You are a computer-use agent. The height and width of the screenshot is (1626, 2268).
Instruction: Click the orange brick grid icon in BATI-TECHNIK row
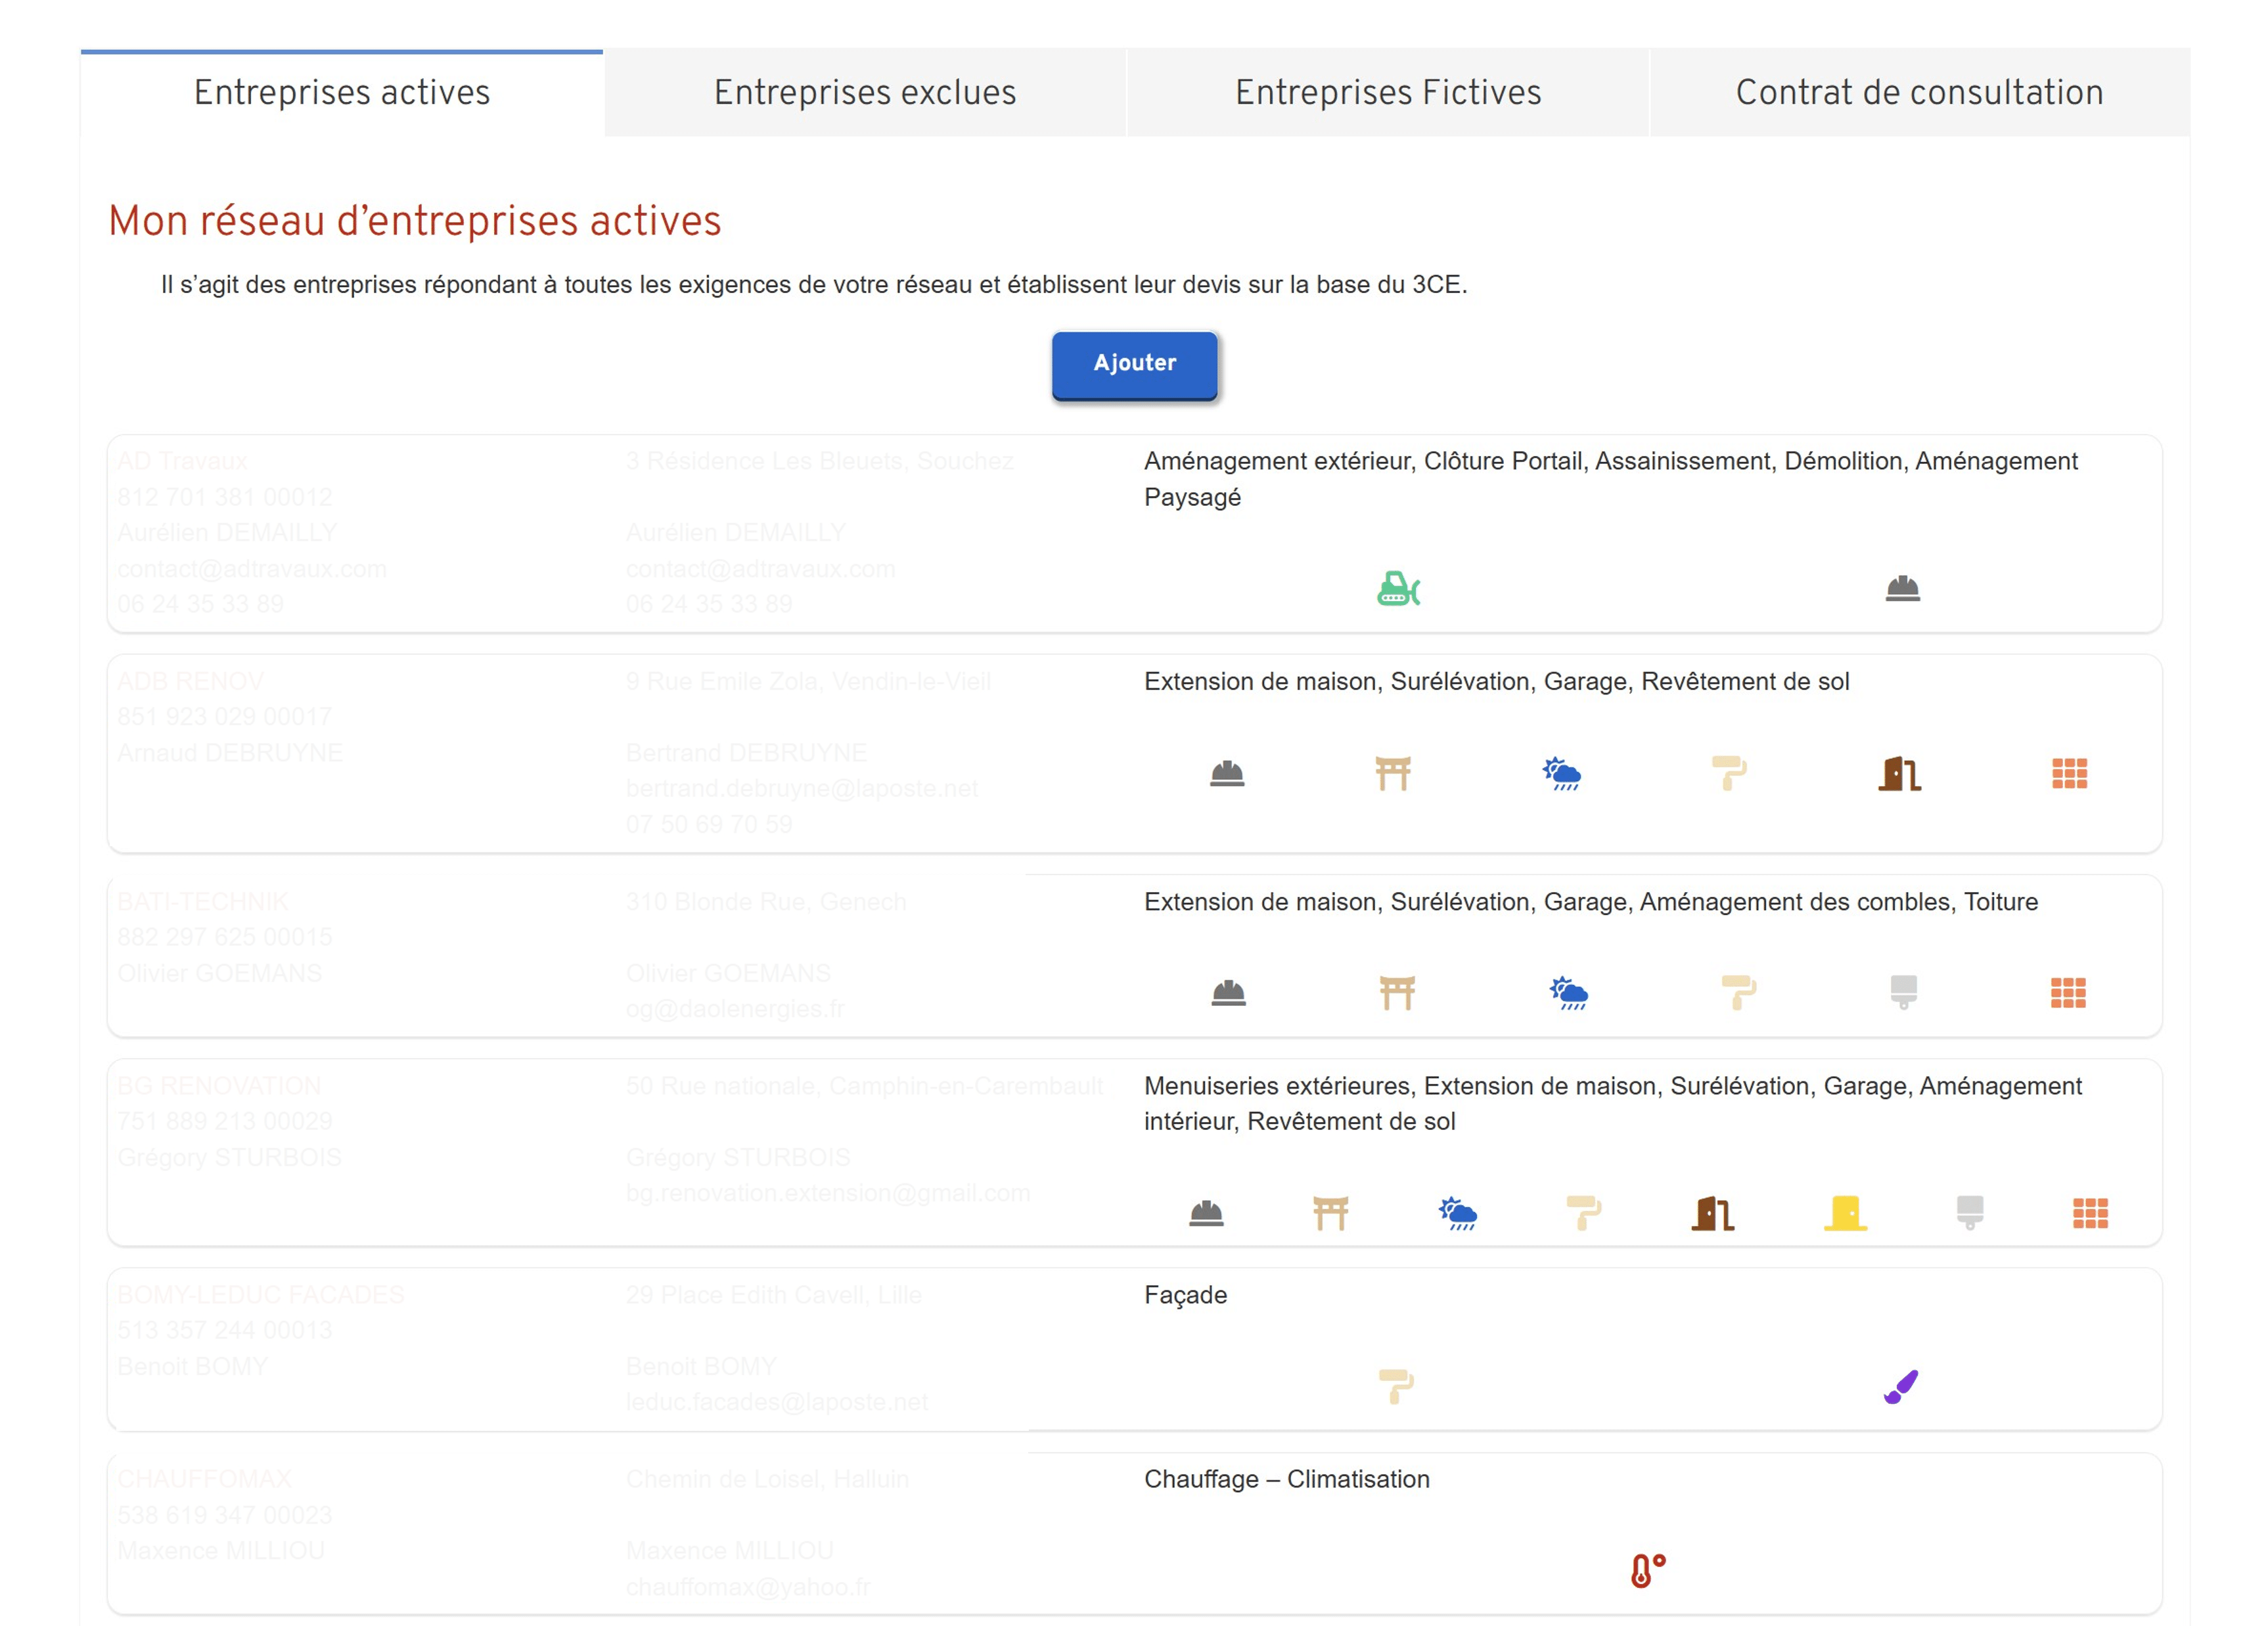tap(2067, 993)
